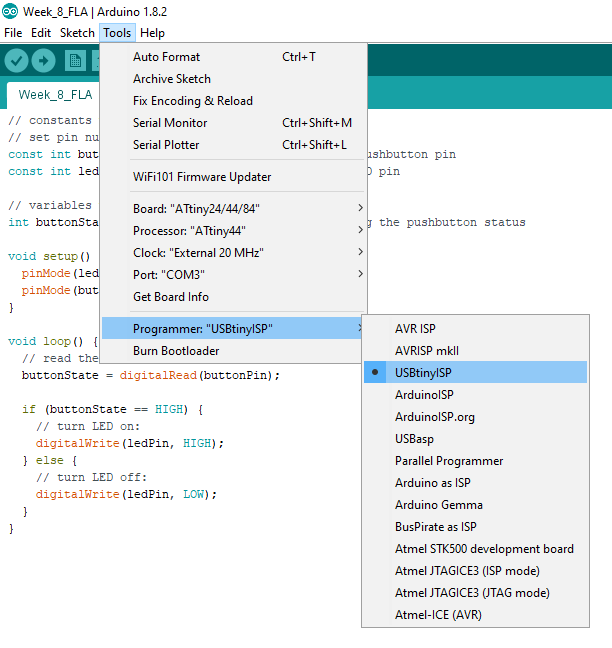
Task: Open the Sketch menu
Action: tap(77, 33)
